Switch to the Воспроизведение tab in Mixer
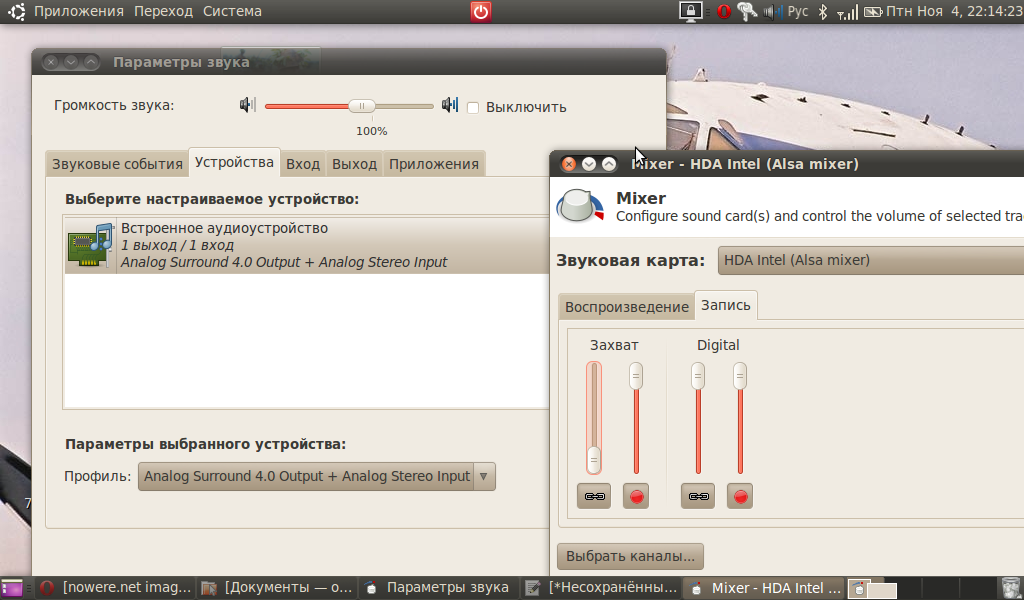The height and width of the screenshot is (600, 1024). tap(627, 307)
